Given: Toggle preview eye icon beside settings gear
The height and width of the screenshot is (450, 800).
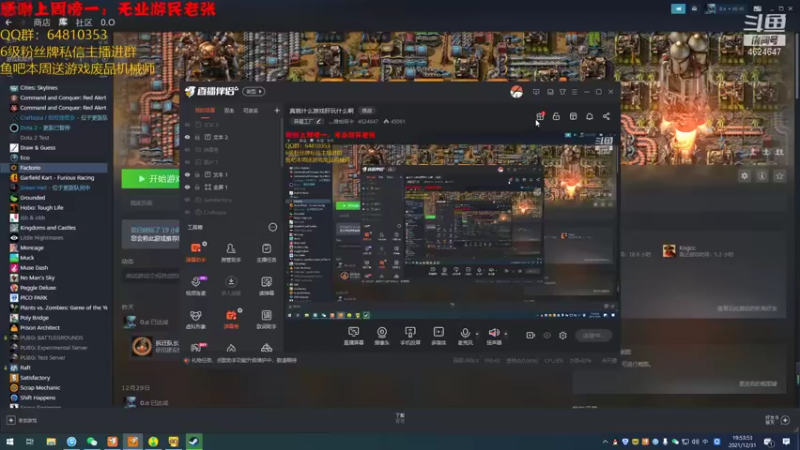Looking at the screenshot, I should [547, 335].
